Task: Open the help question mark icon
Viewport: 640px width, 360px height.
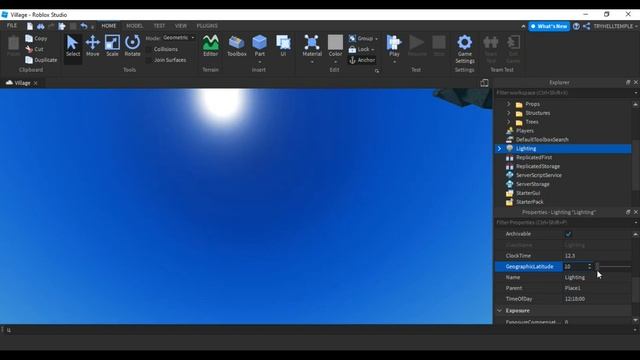Action: (576, 26)
